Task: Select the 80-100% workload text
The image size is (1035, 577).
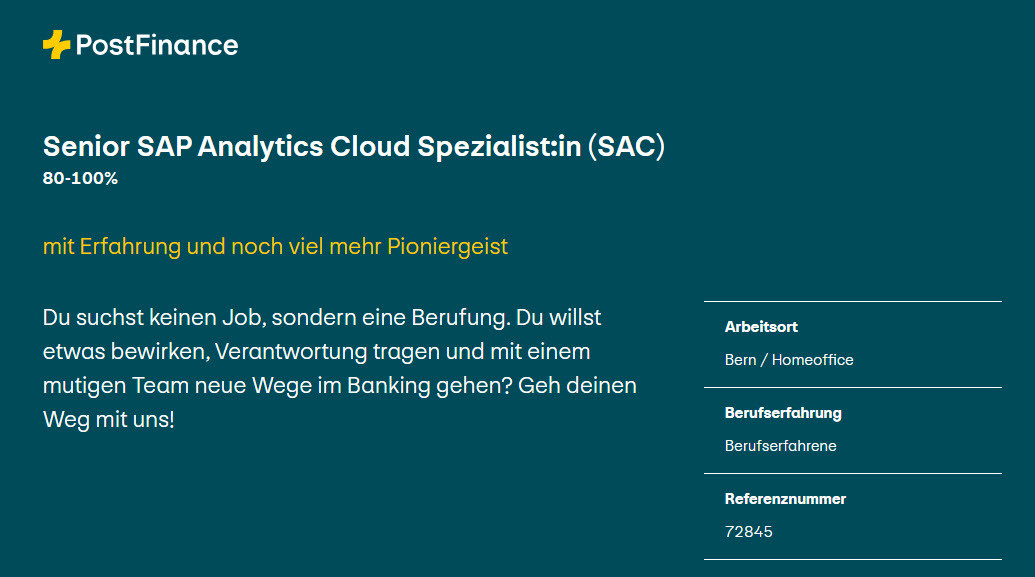Action: coord(81,179)
